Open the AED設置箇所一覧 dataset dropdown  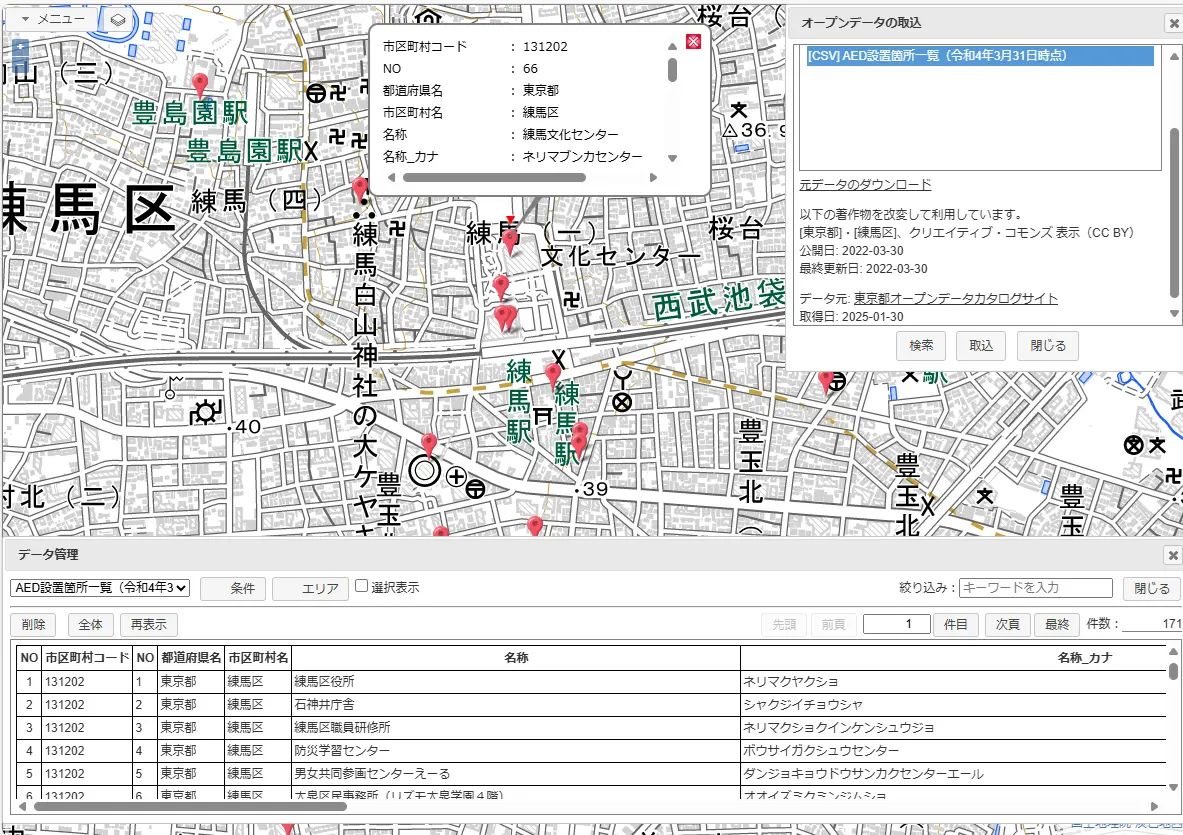tap(100, 588)
